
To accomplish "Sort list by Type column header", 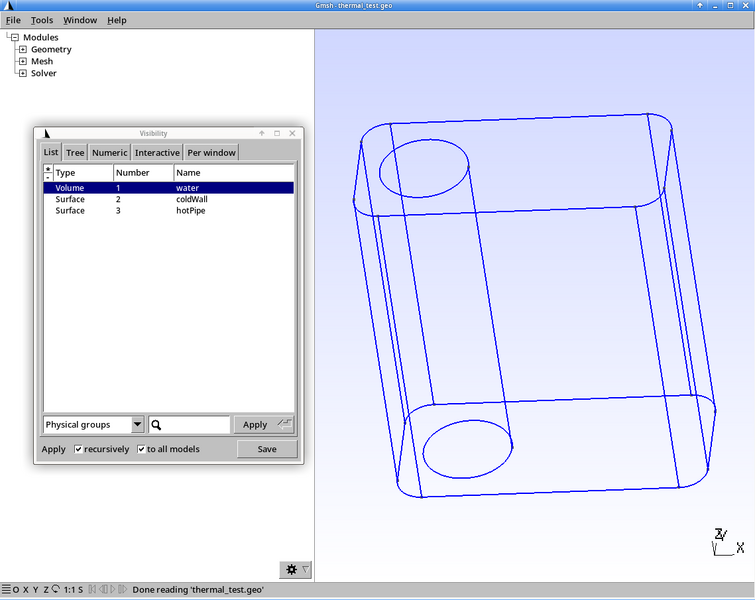I will [83, 172].
